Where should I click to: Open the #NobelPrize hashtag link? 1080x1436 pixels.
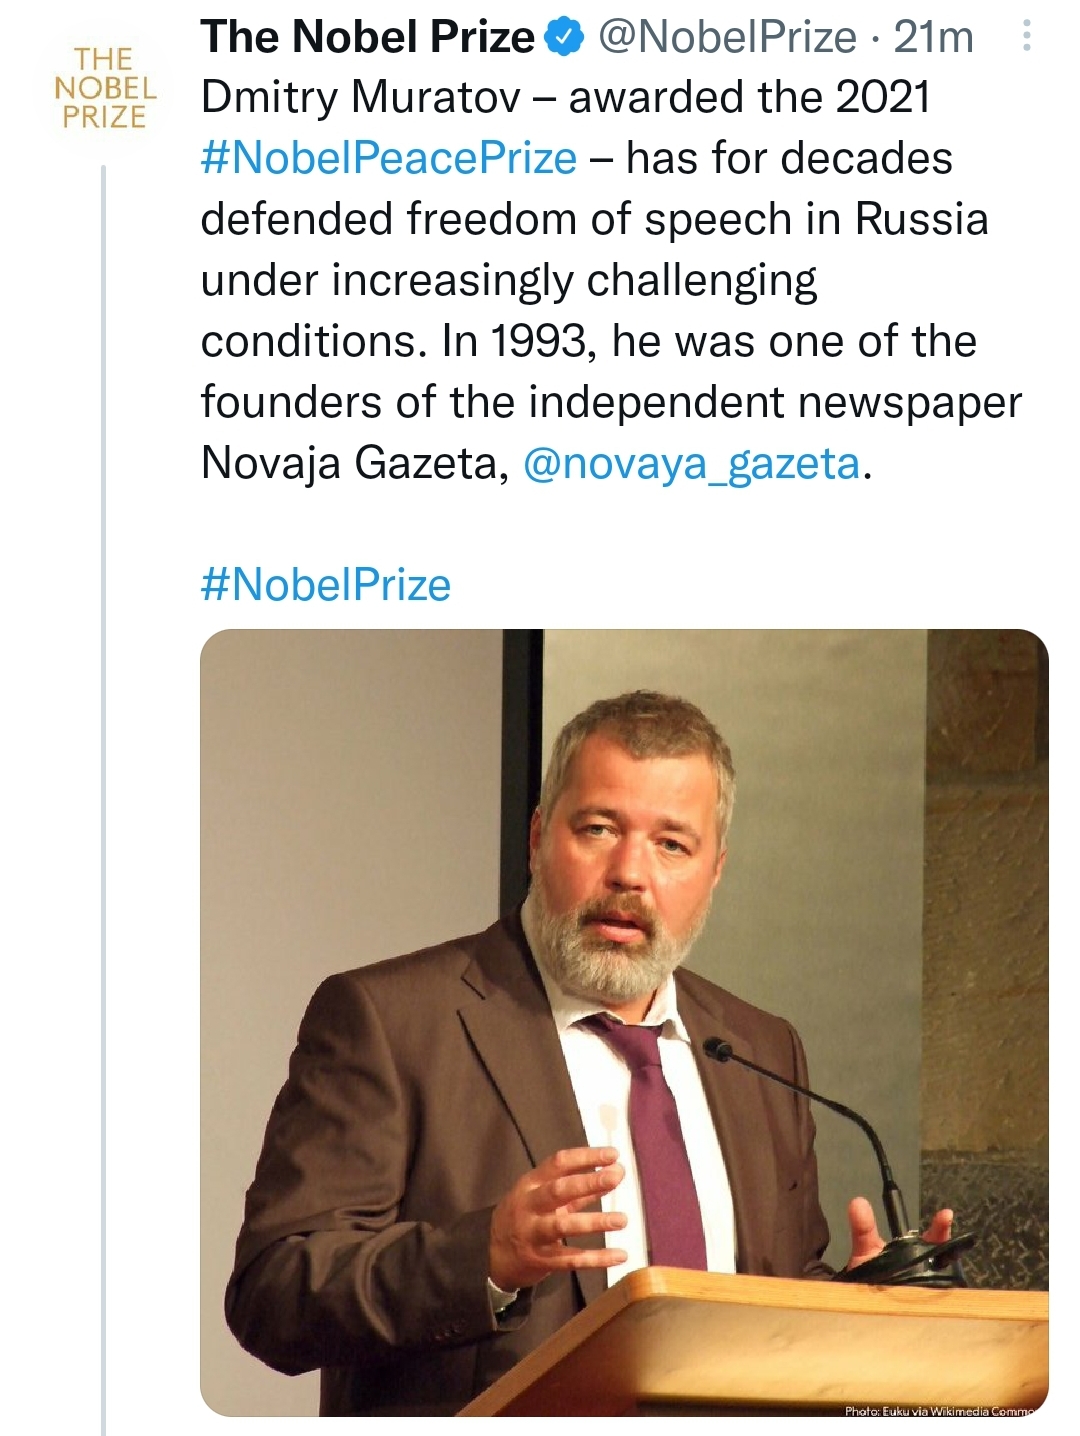326,585
